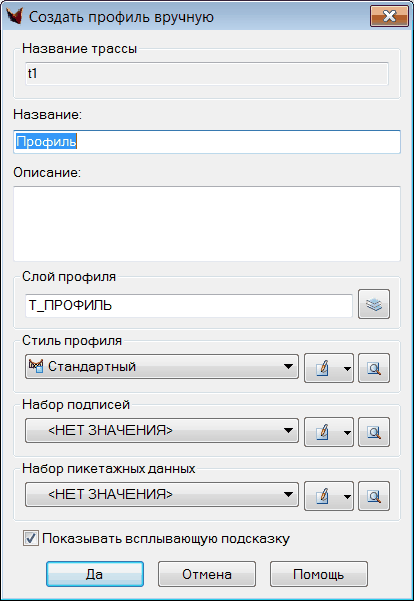The height and width of the screenshot is (601, 414).
Task: Preview the Набор подписей set with magnifier icon
Action: coord(374,432)
